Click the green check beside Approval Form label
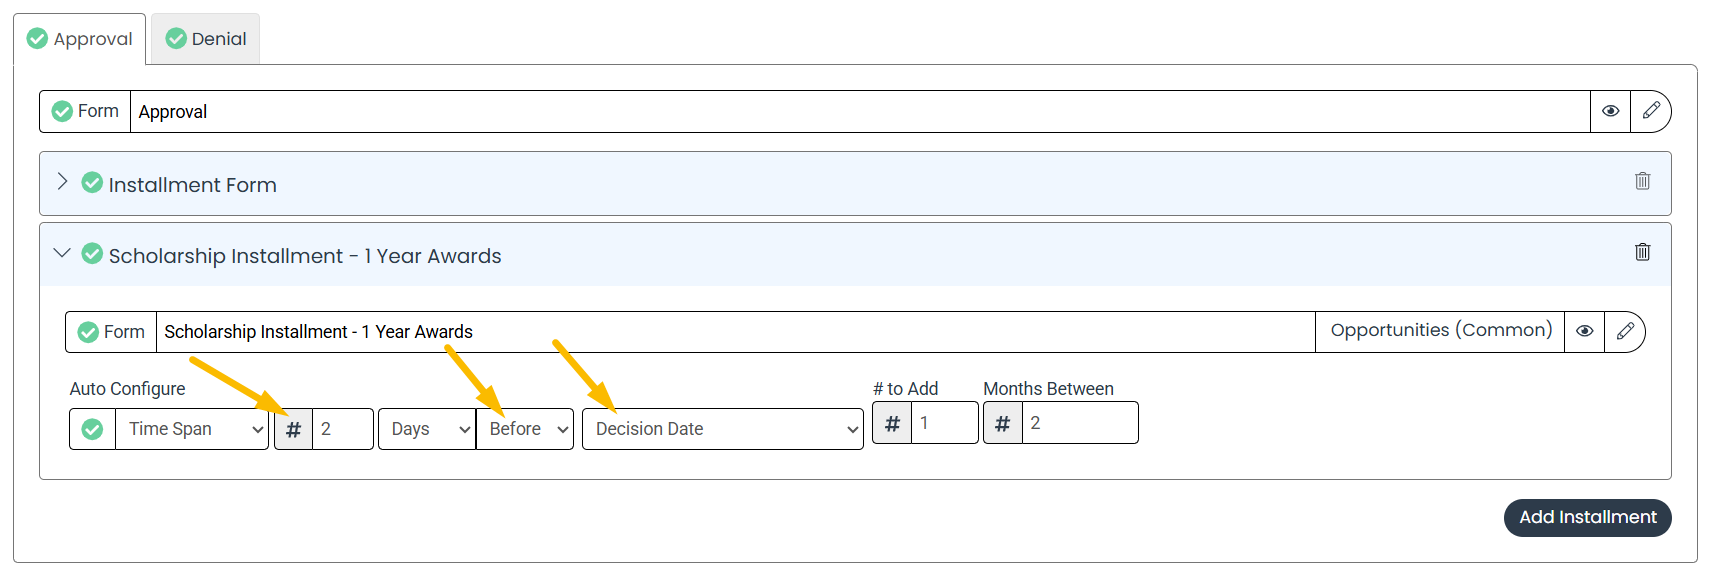 pos(62,111)
